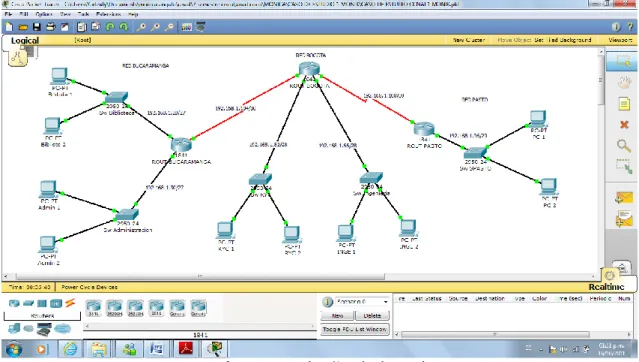Click the Print toolbar icon
Image resolution: width=639 pixels, height=362 pixels.
tap(51, 27)
